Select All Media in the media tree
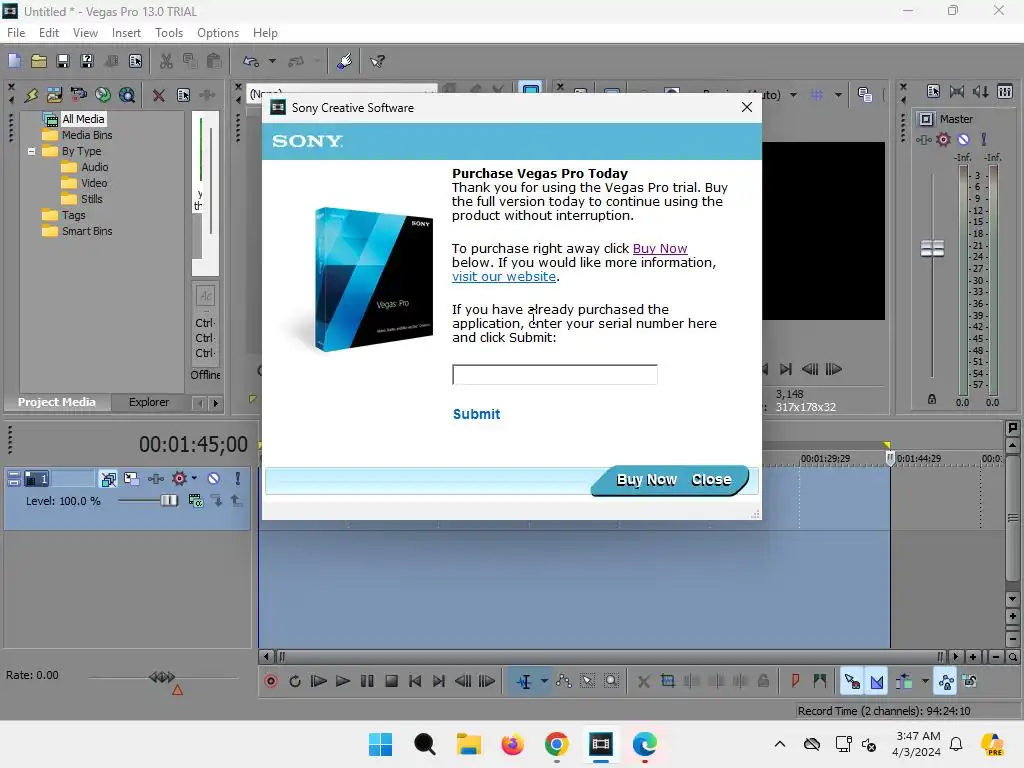Viewport: 1024px width, 768px height. tap(83, 119)
